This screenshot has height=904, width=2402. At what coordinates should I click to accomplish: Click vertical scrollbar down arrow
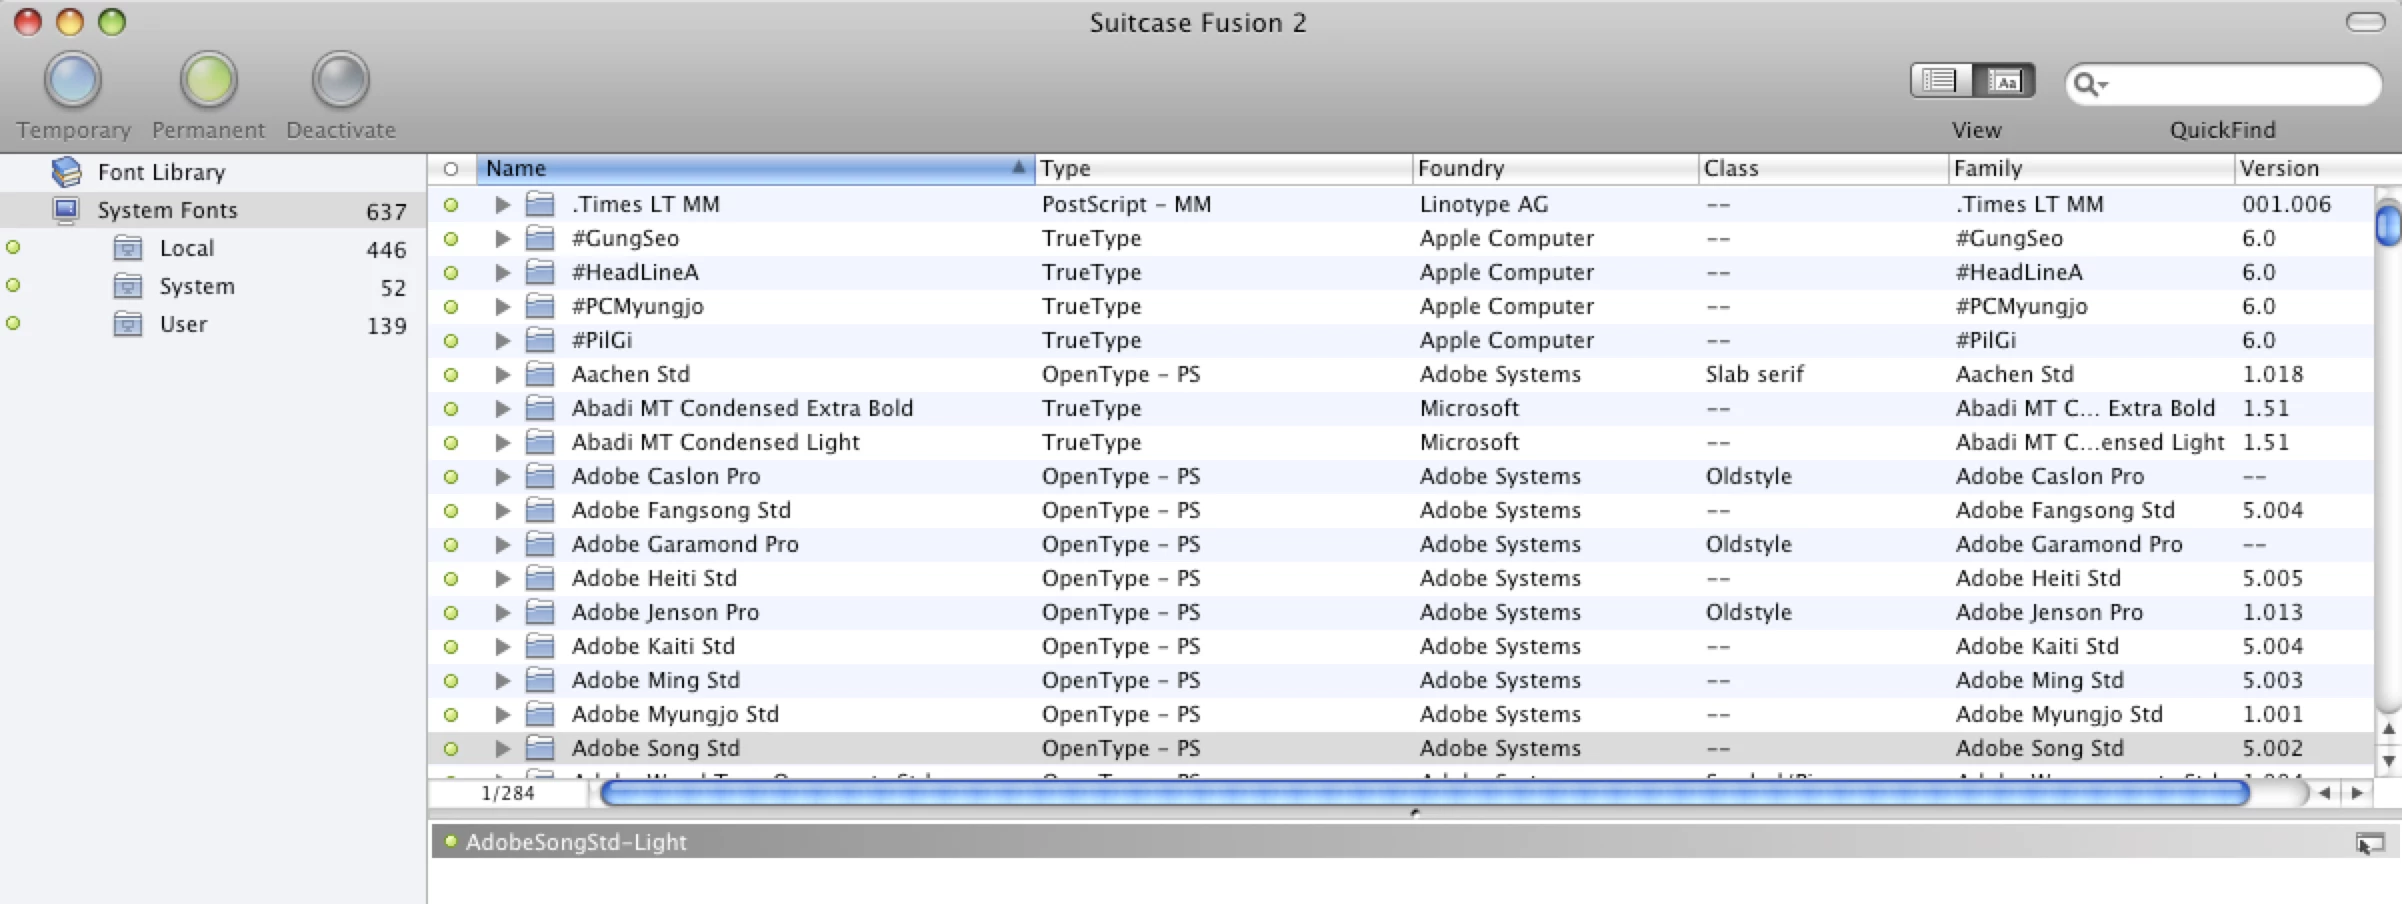(x=2388, y=761)
